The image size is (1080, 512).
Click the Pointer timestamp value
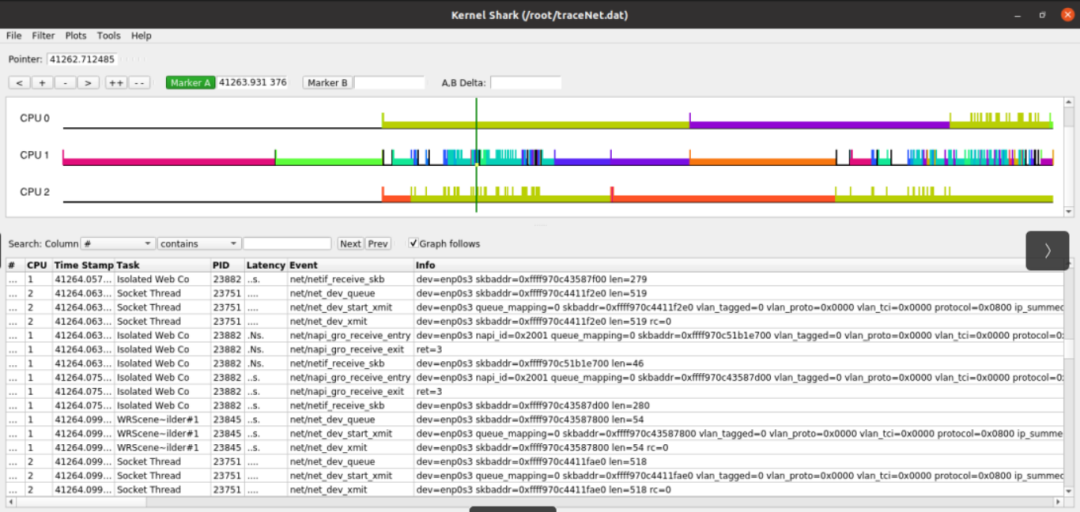83,59
